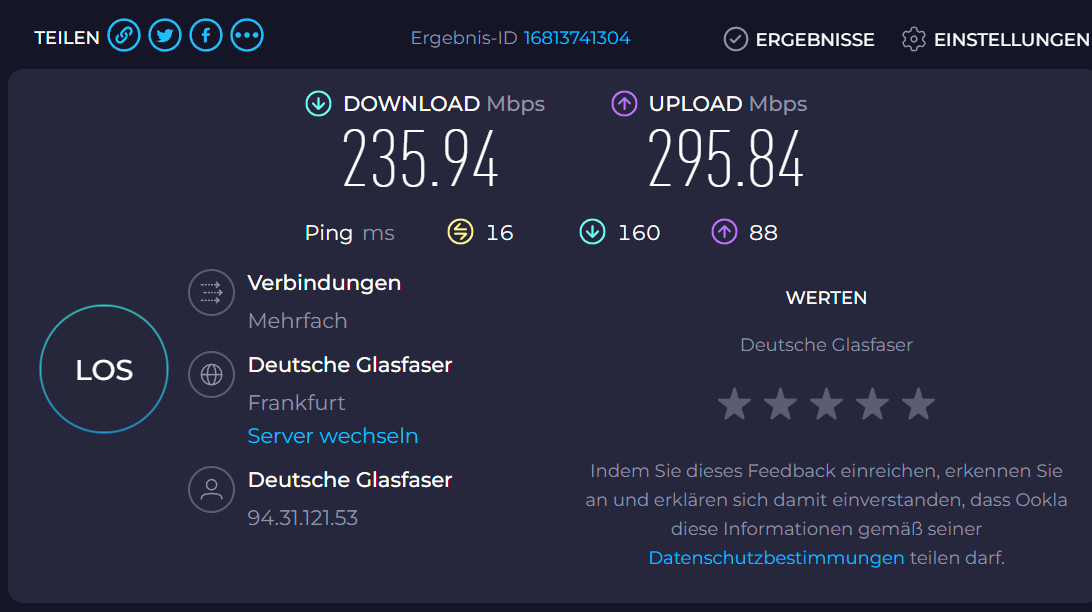
Task: Start a new test with LOS button
Action: (104, 369)
